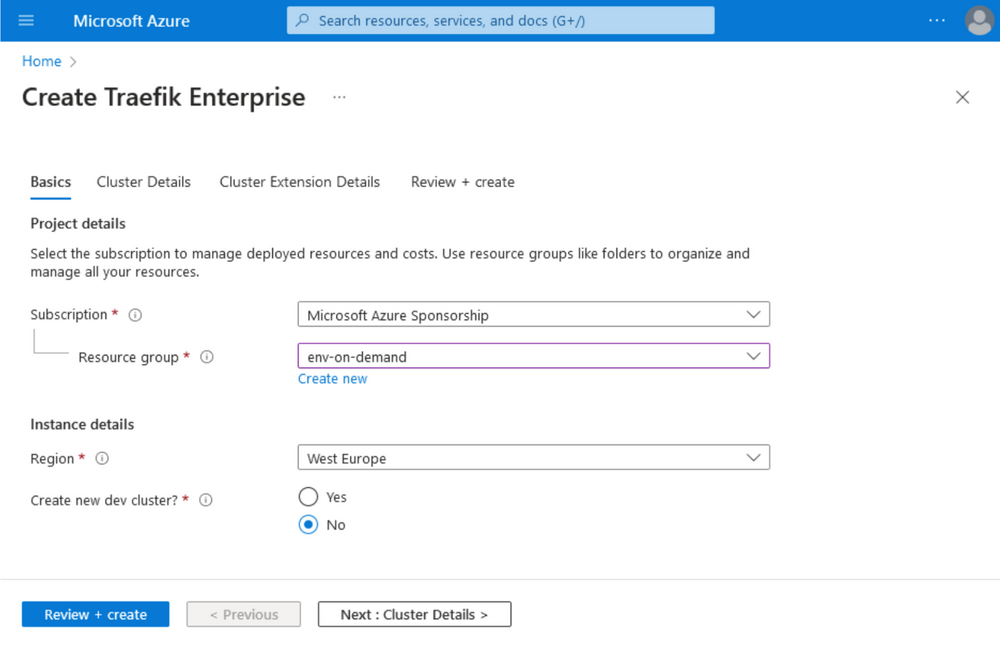The image size is (1000, 651).
Task: Click Resource group info icon
Action: tap(206, 357)
